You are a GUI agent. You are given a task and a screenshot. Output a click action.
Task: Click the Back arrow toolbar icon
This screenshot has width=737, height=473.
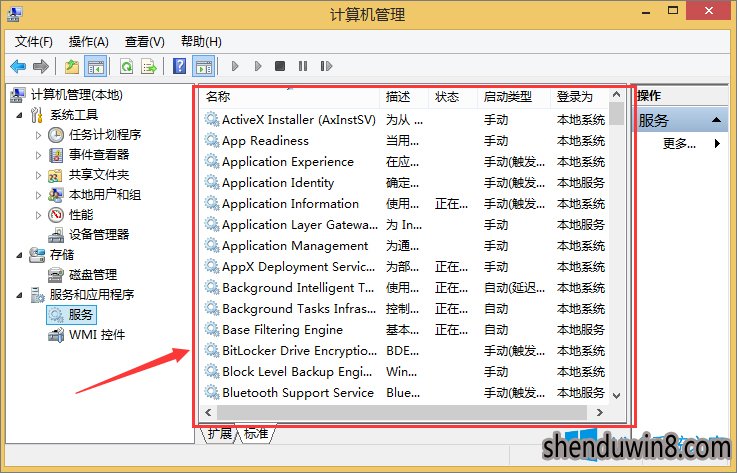tap(18, 66)
